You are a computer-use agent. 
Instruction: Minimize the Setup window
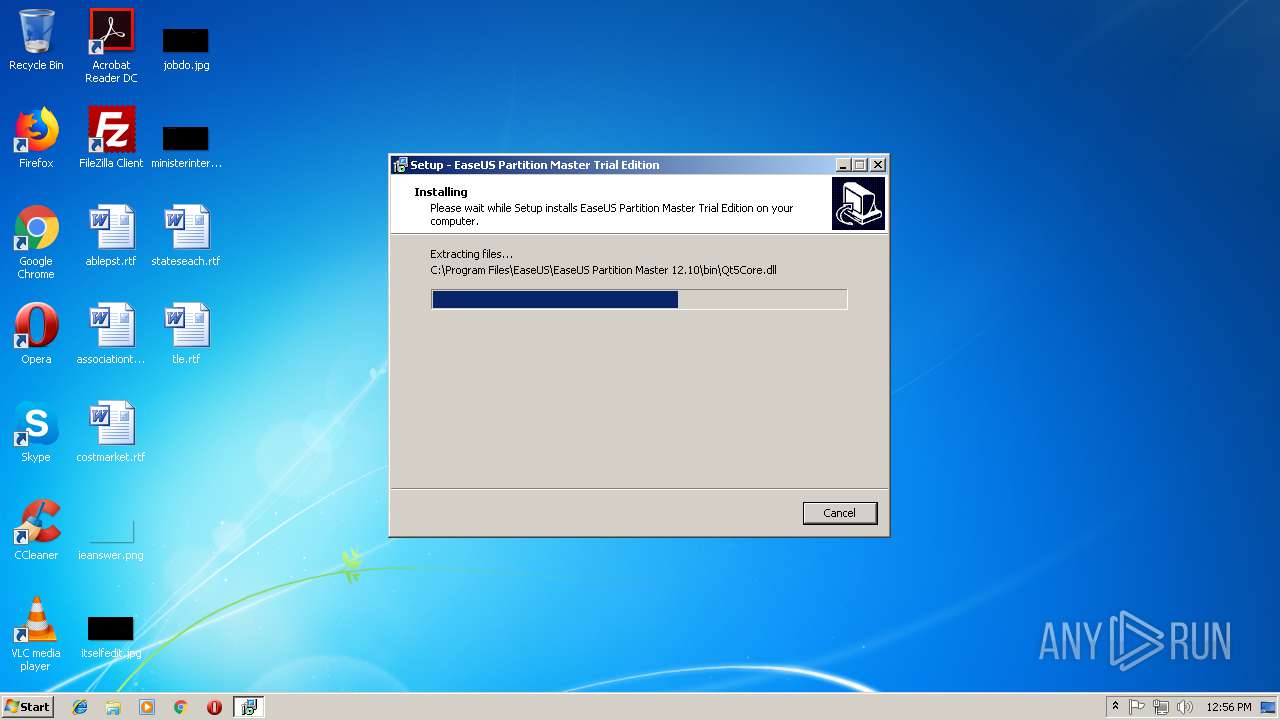(843, 165)
